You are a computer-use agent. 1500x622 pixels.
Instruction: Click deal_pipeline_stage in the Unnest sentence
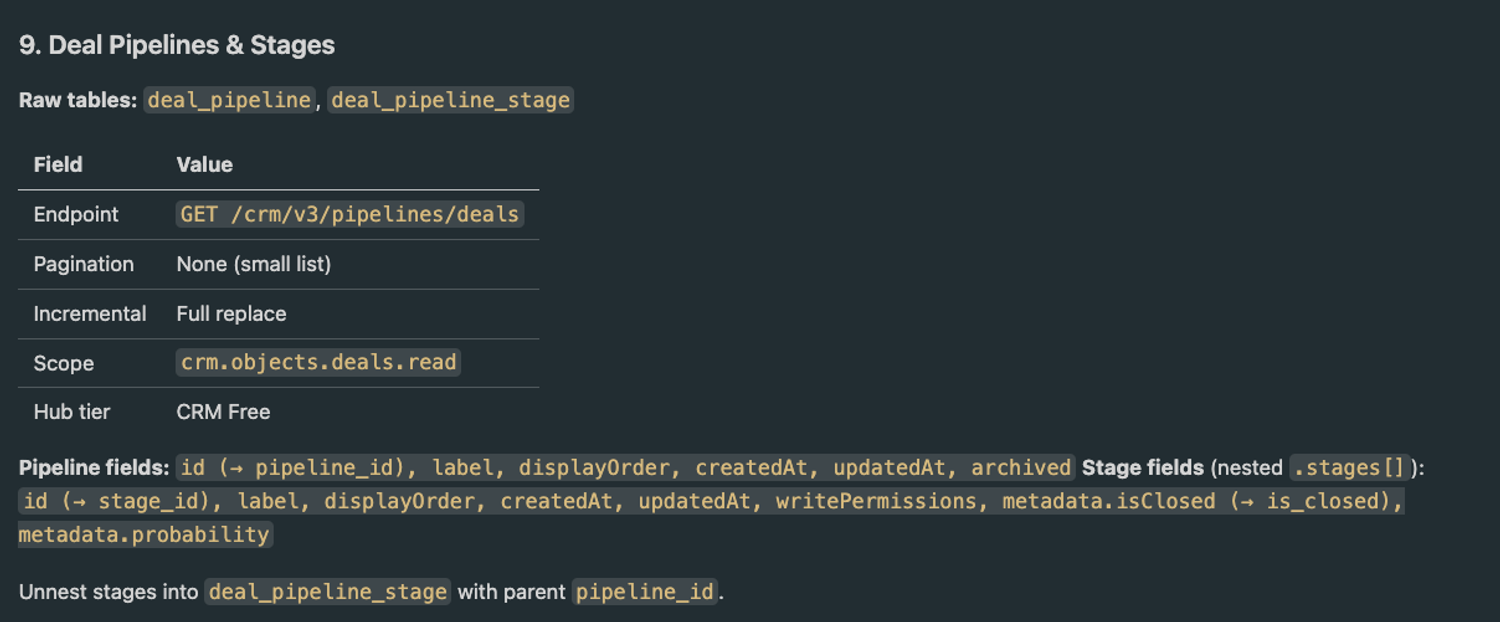pyautogui.click(x=328, y=592)
